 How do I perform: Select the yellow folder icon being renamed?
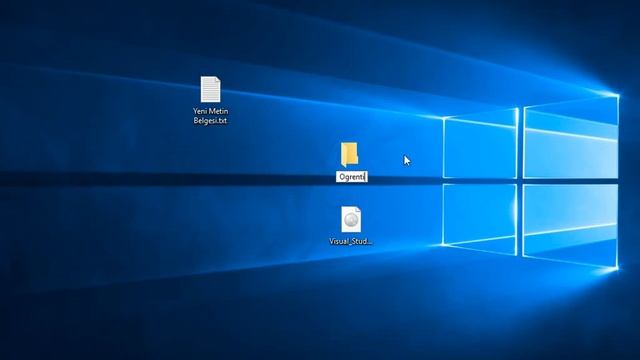coord(350,154)
